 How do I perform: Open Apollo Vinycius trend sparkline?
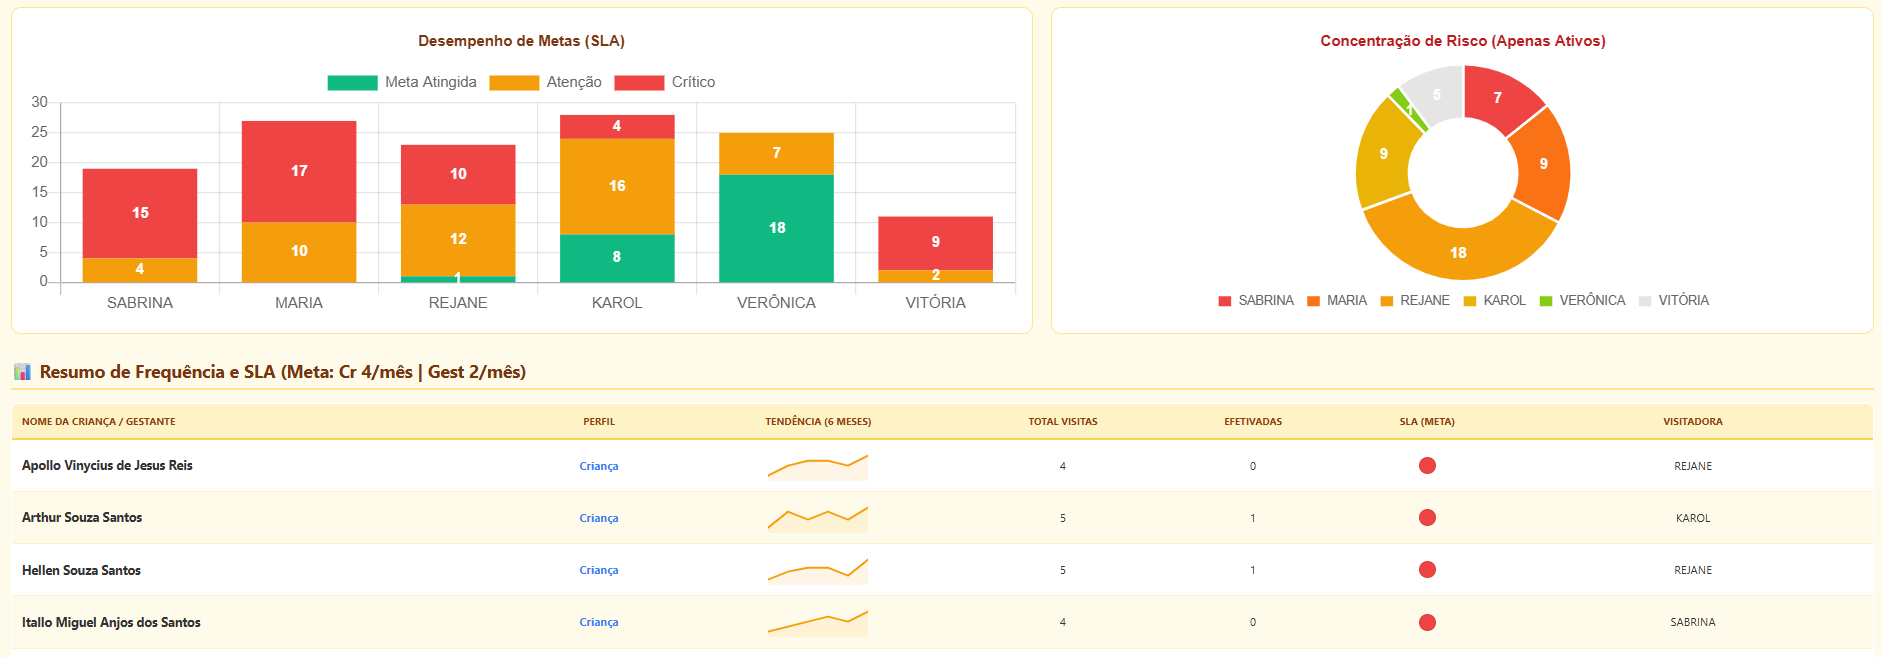tap(817, 467)
